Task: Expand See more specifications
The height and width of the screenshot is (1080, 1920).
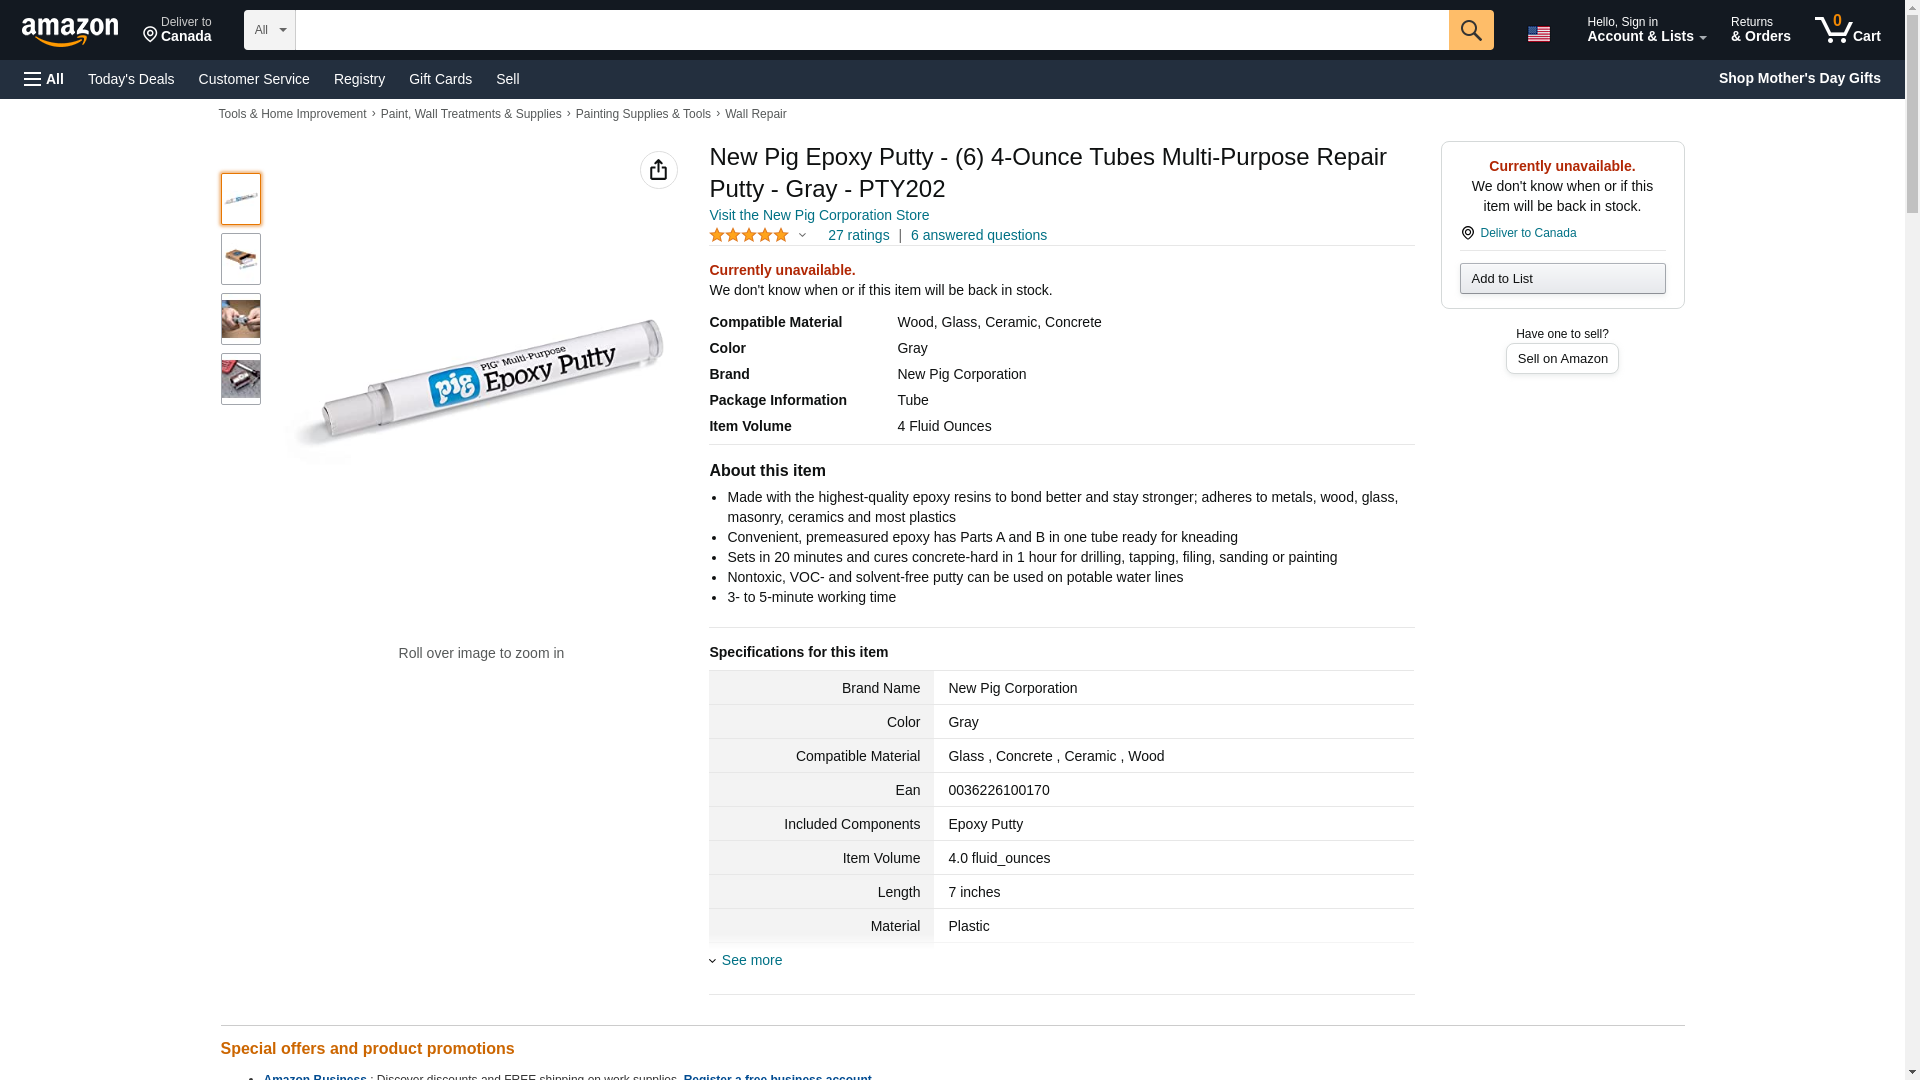Action: [751, 960]
